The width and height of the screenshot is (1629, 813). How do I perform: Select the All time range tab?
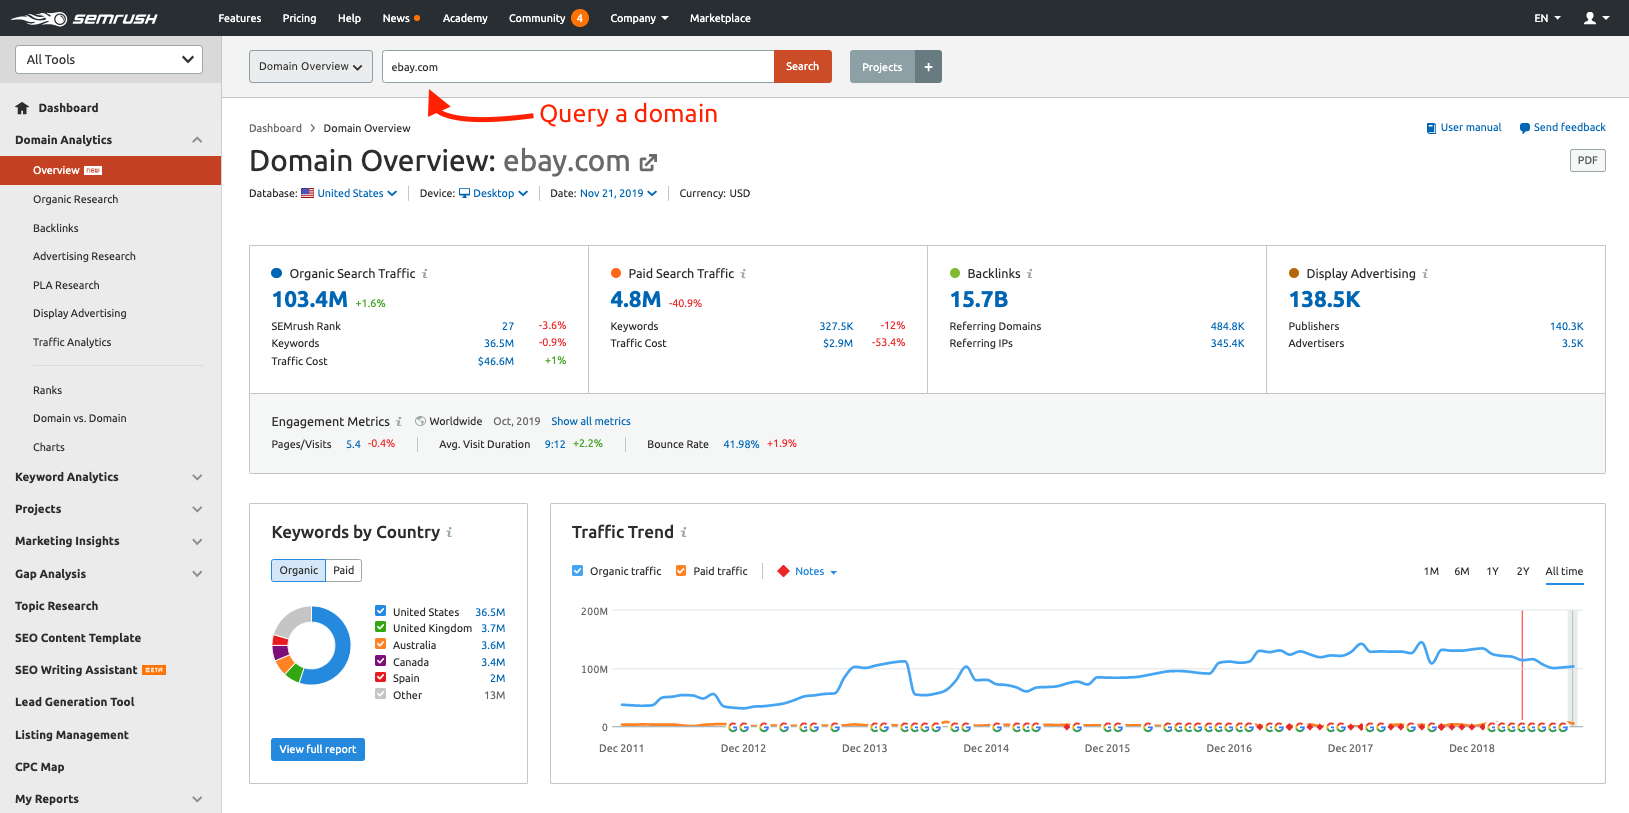(1564, 571)
